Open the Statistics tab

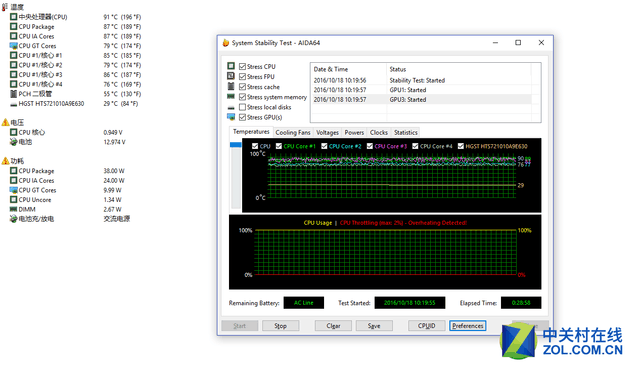pos(406,133)
